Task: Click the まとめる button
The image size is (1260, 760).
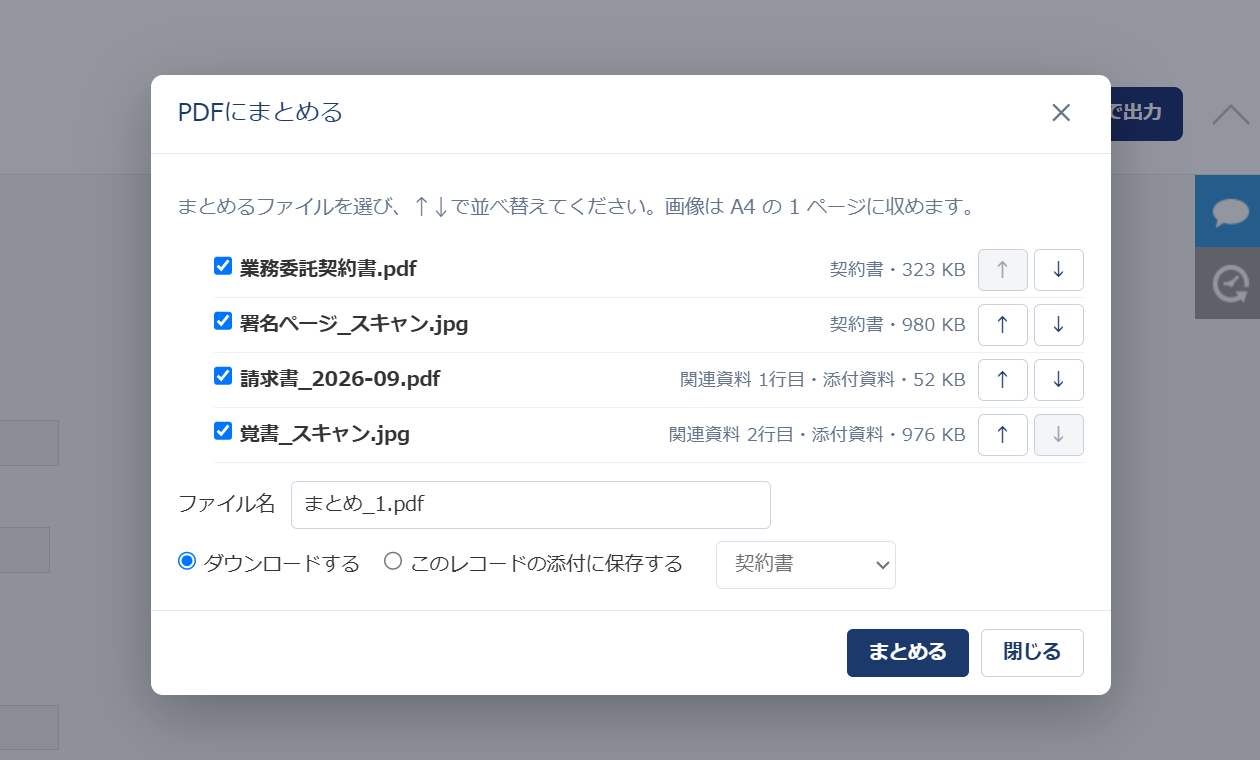Action: point(908,653)
